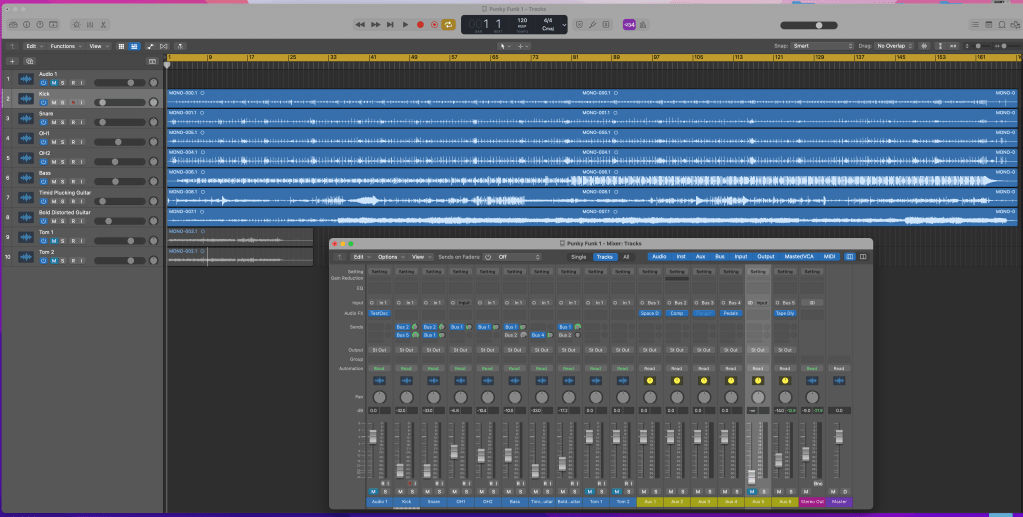
Task: Solo the Snare track in the track header
Action: tap(62, 122)
